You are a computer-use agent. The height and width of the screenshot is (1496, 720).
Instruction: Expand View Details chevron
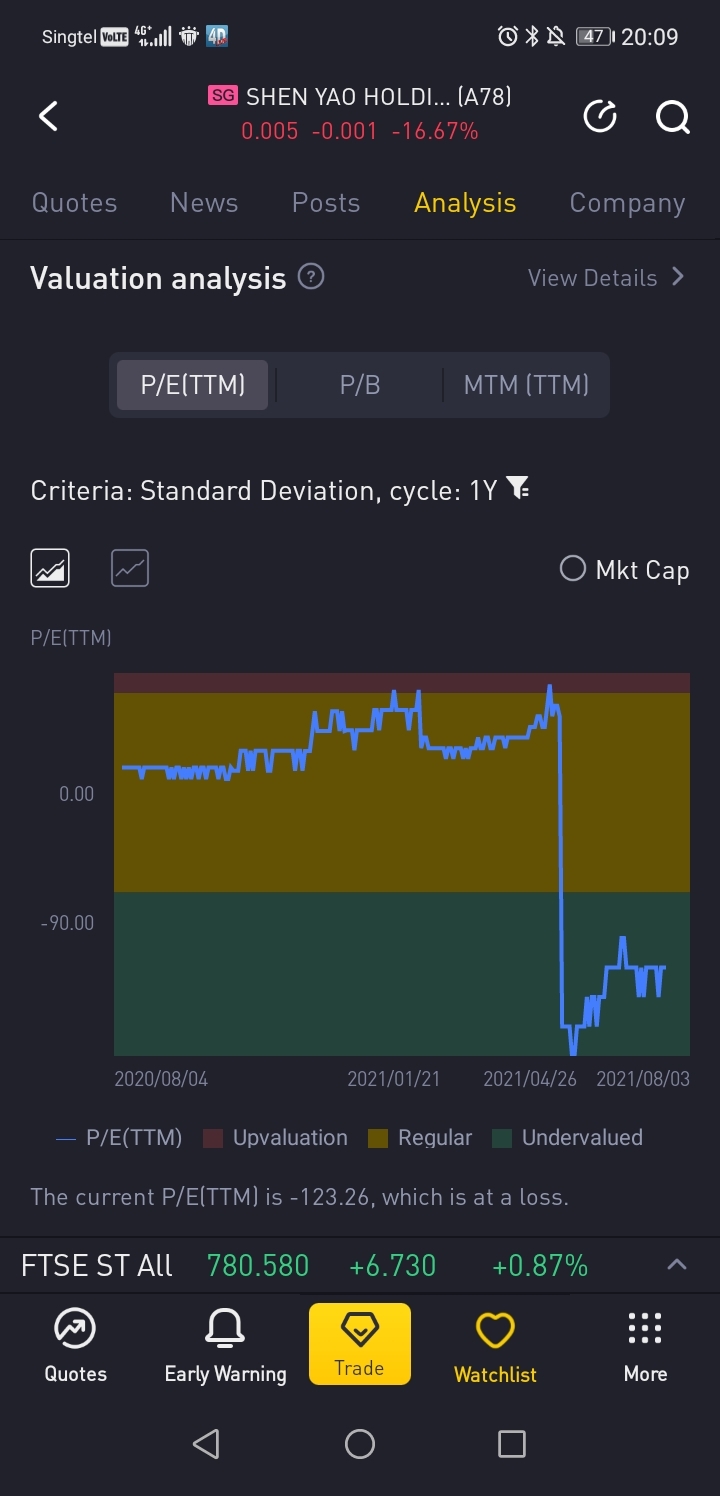click(x=678, y=277)
